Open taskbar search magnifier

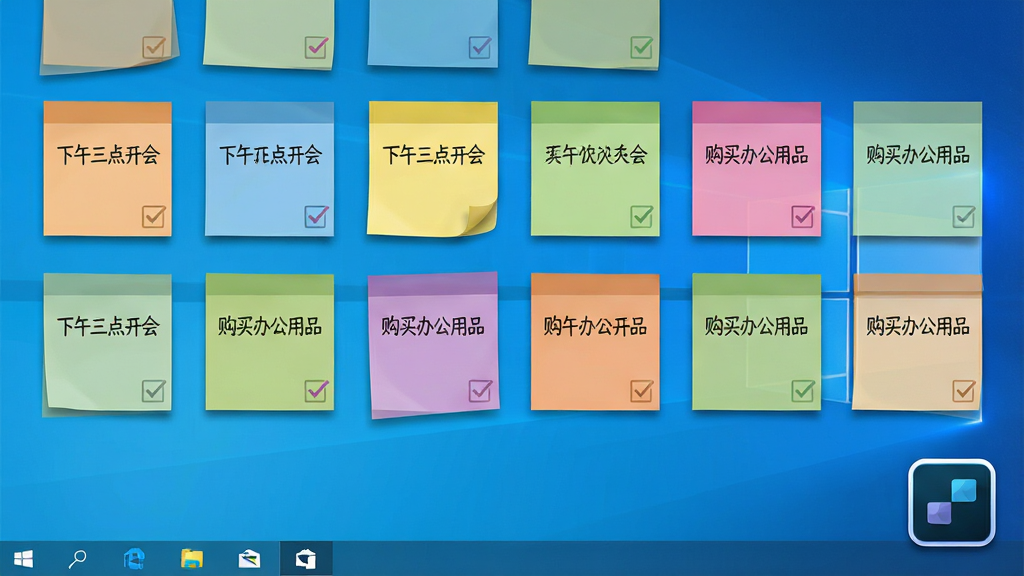point(78,559)
